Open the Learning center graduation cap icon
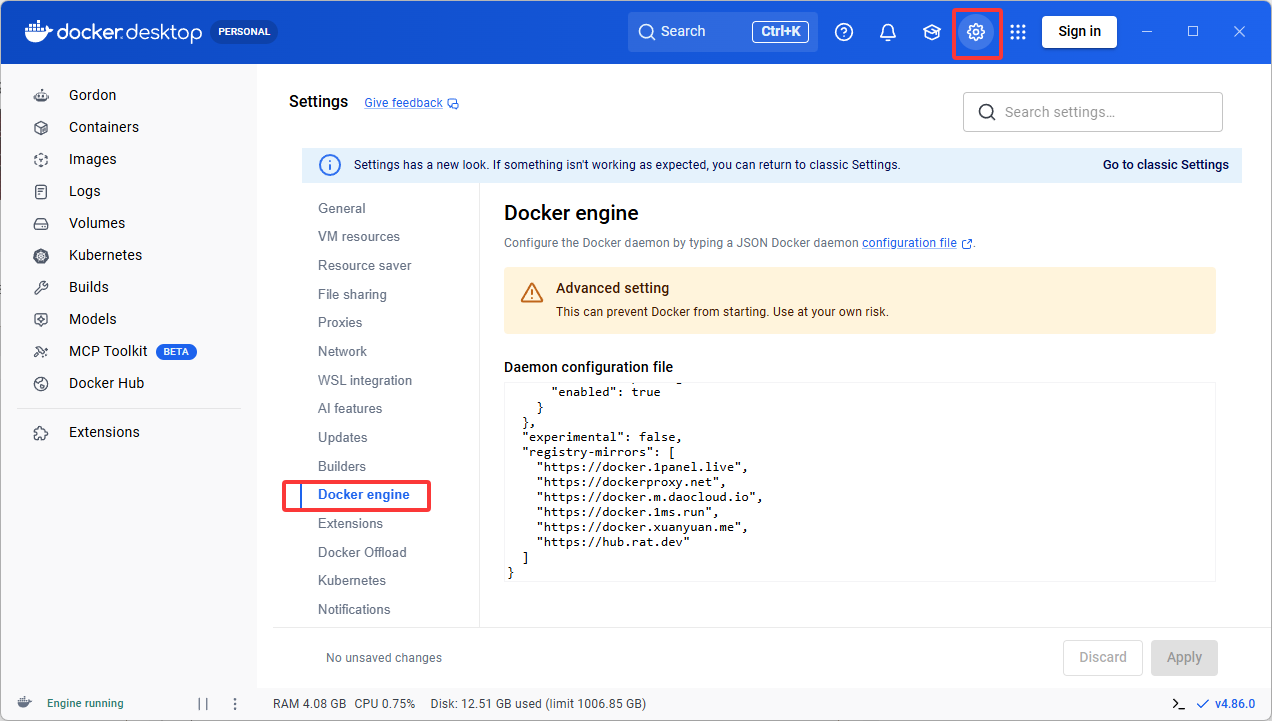 click(x=932, y=32)
